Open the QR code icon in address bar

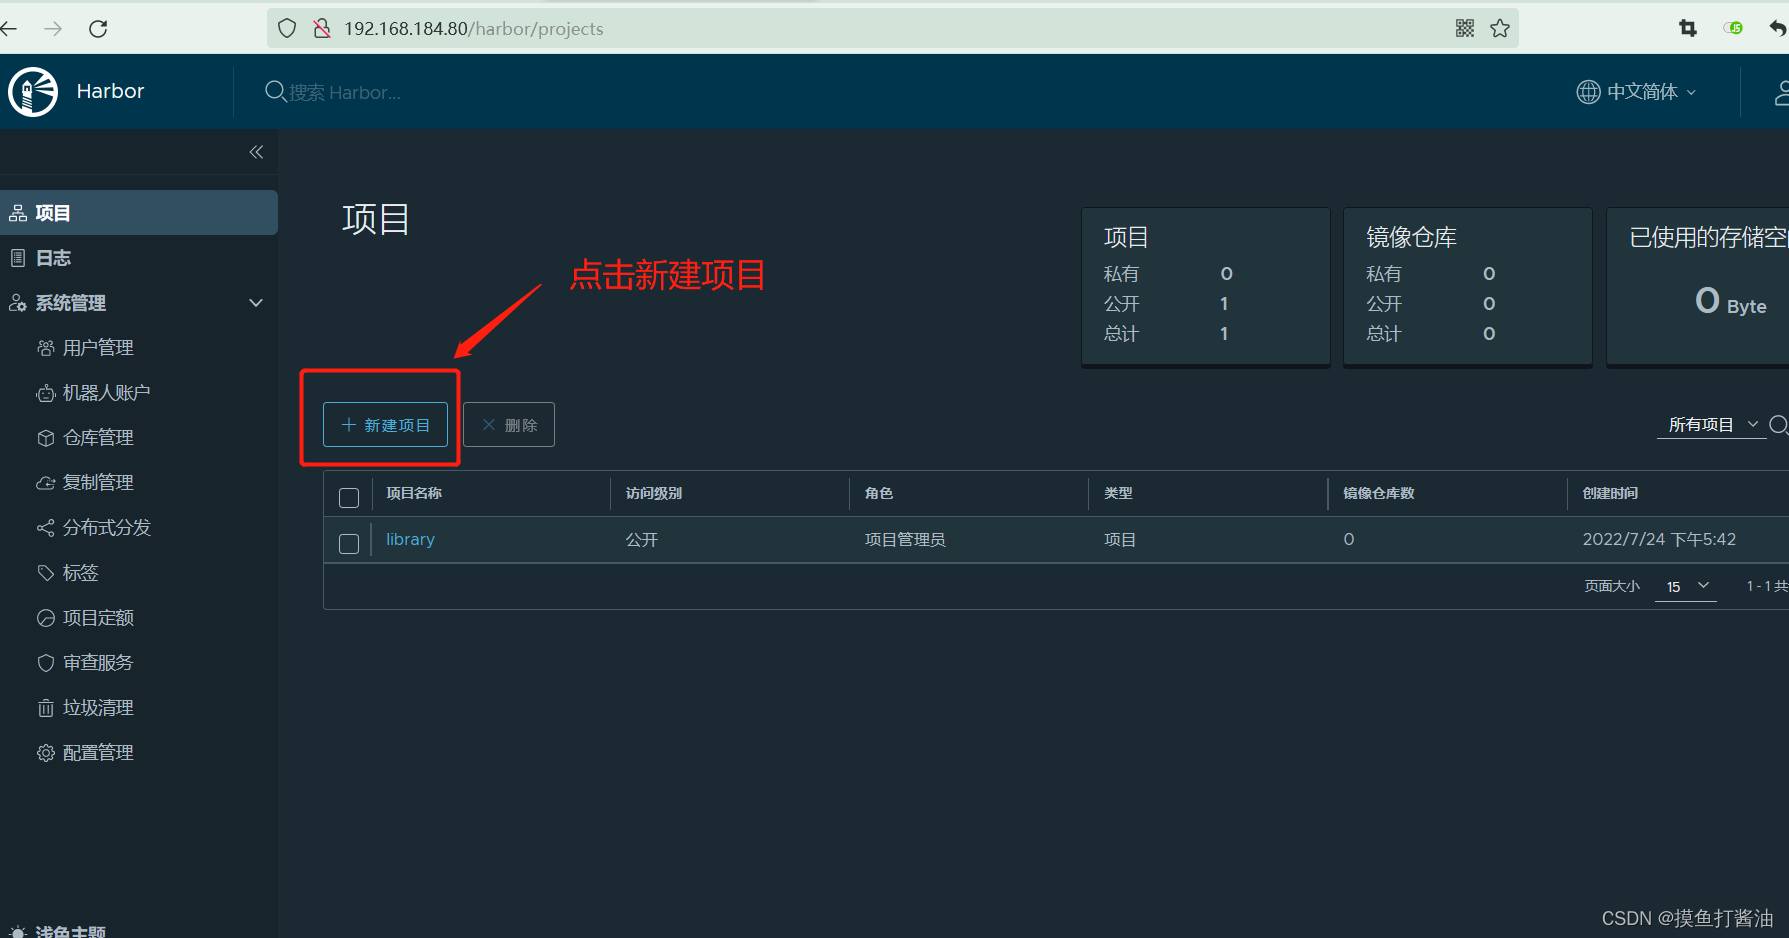click(1465, 29)
